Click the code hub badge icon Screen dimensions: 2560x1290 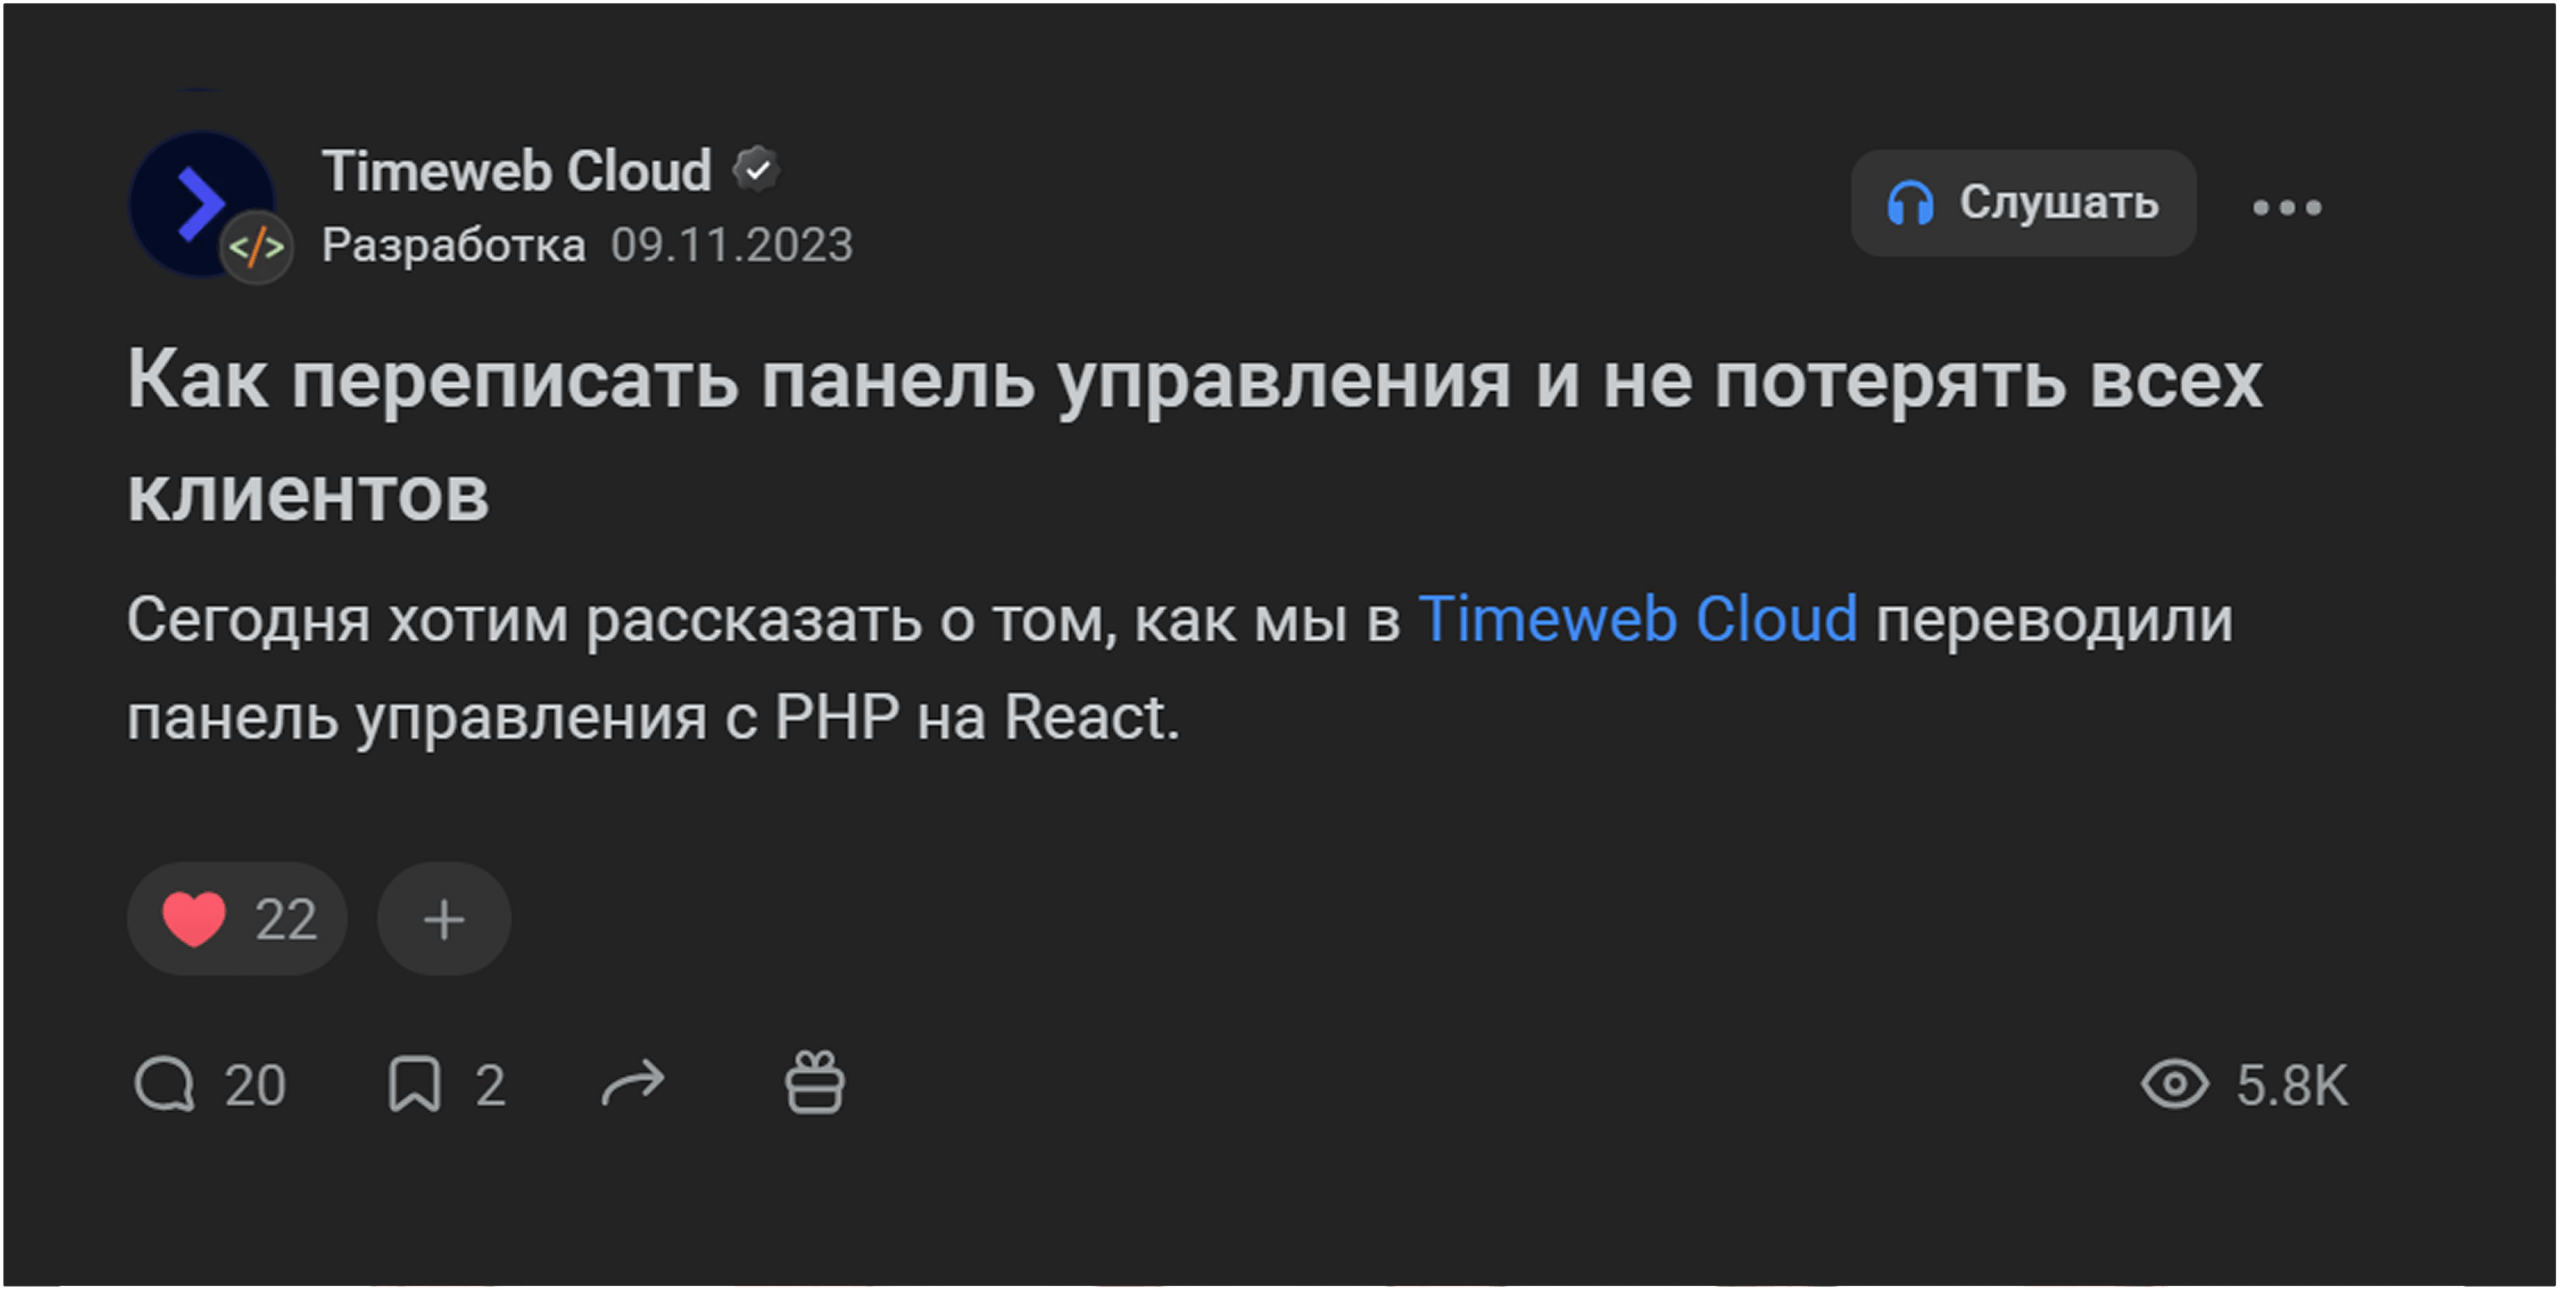pyautogui.click(x=257, y=248)
